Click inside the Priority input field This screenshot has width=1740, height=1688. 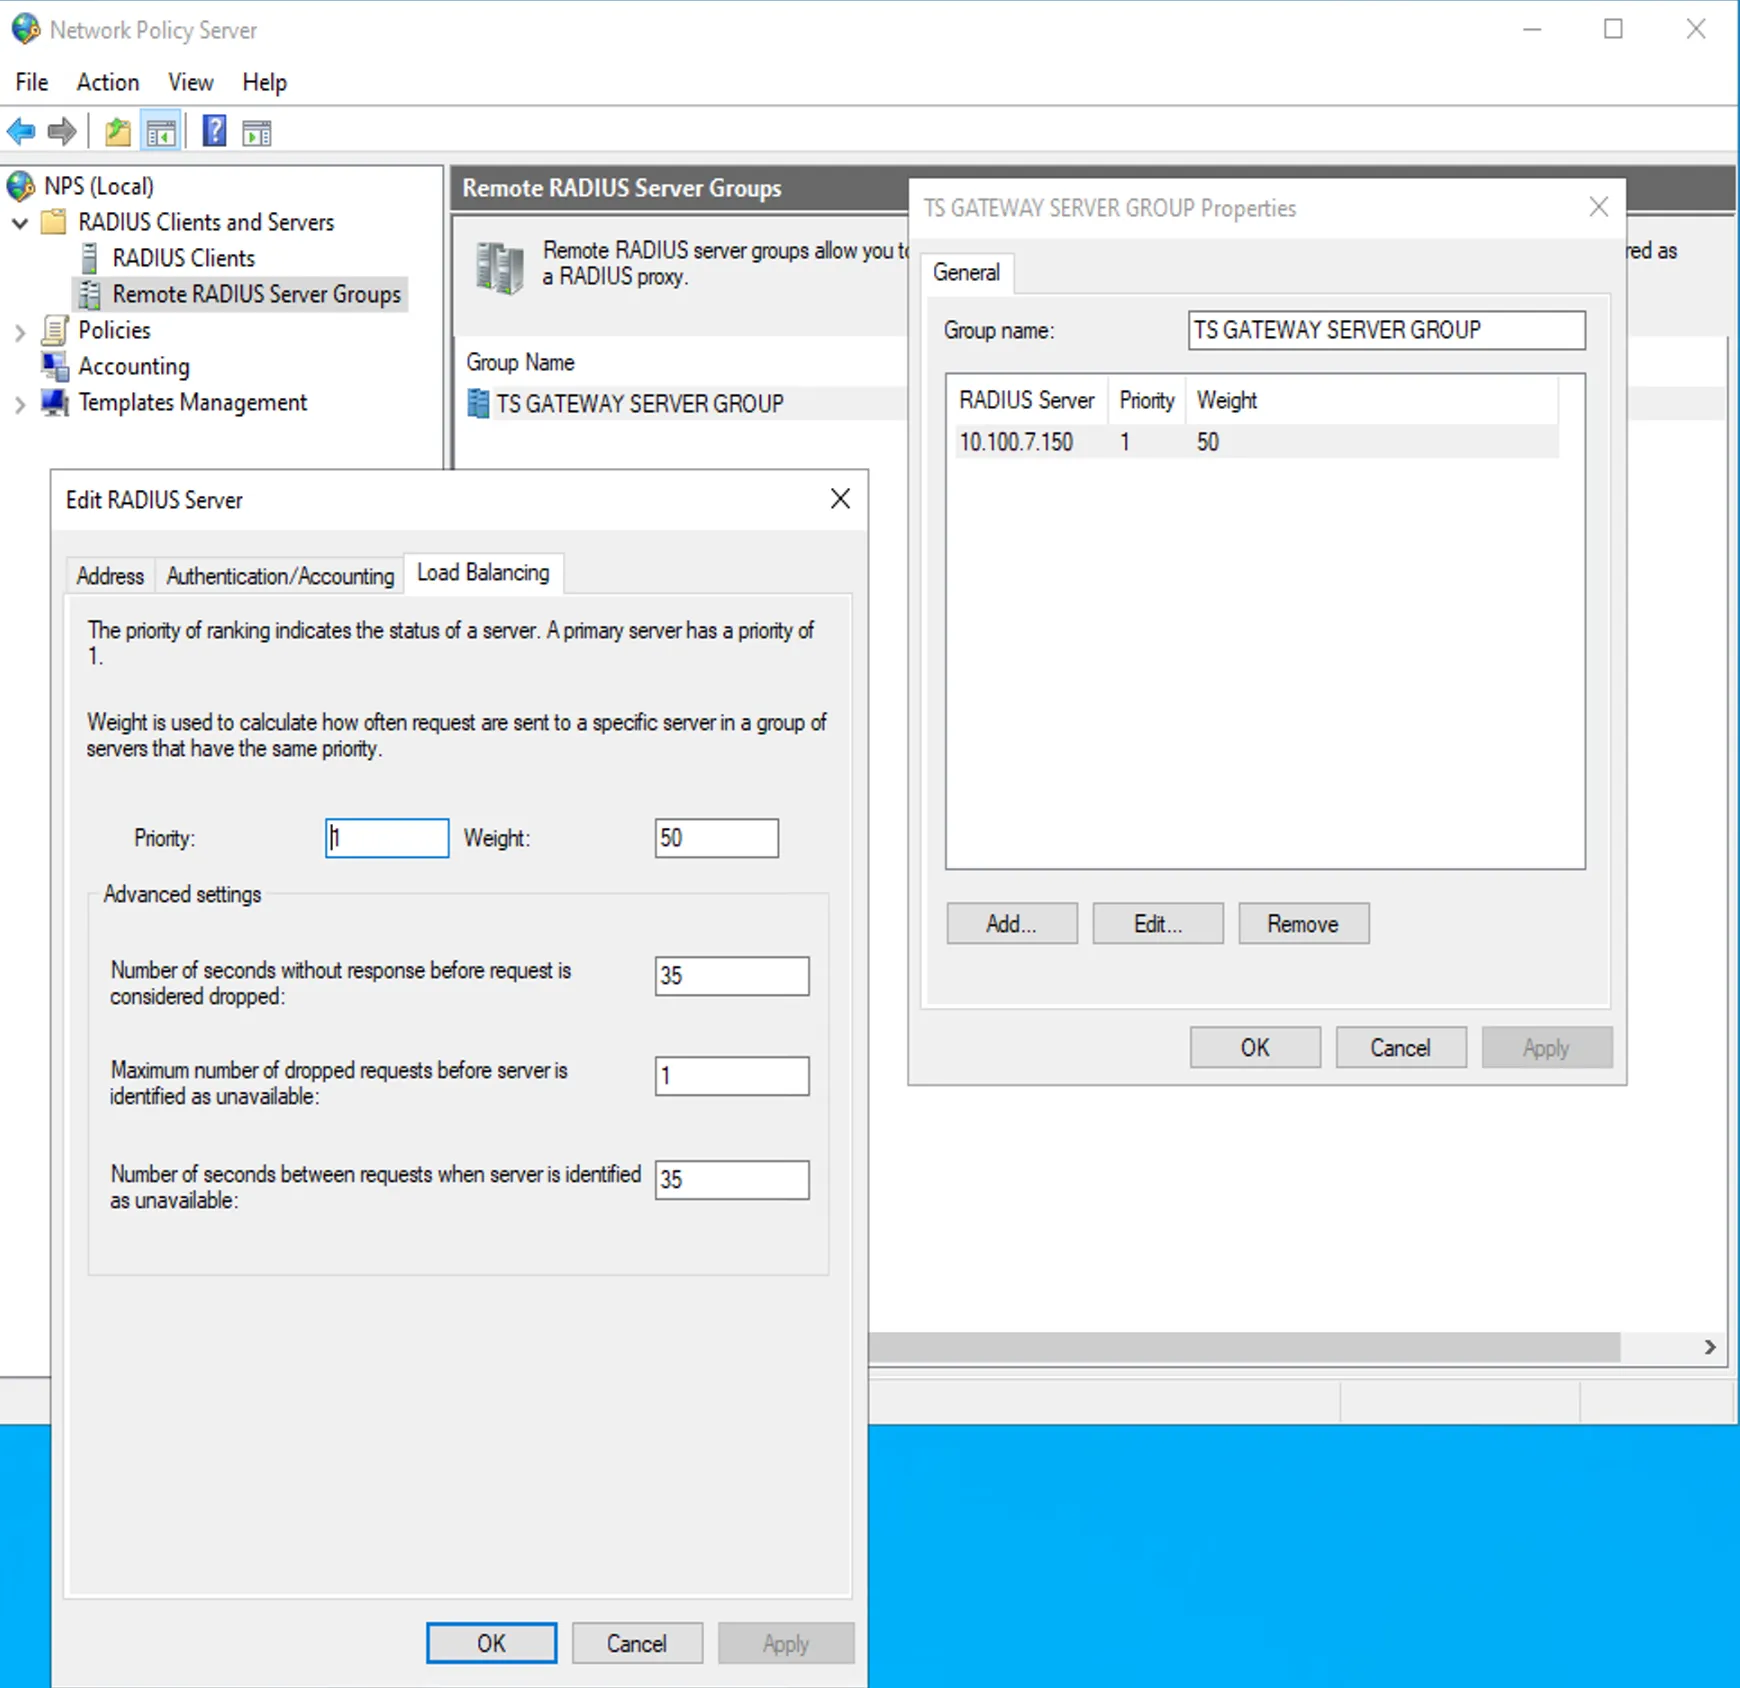pyautogui.click(x=386, y=838)
